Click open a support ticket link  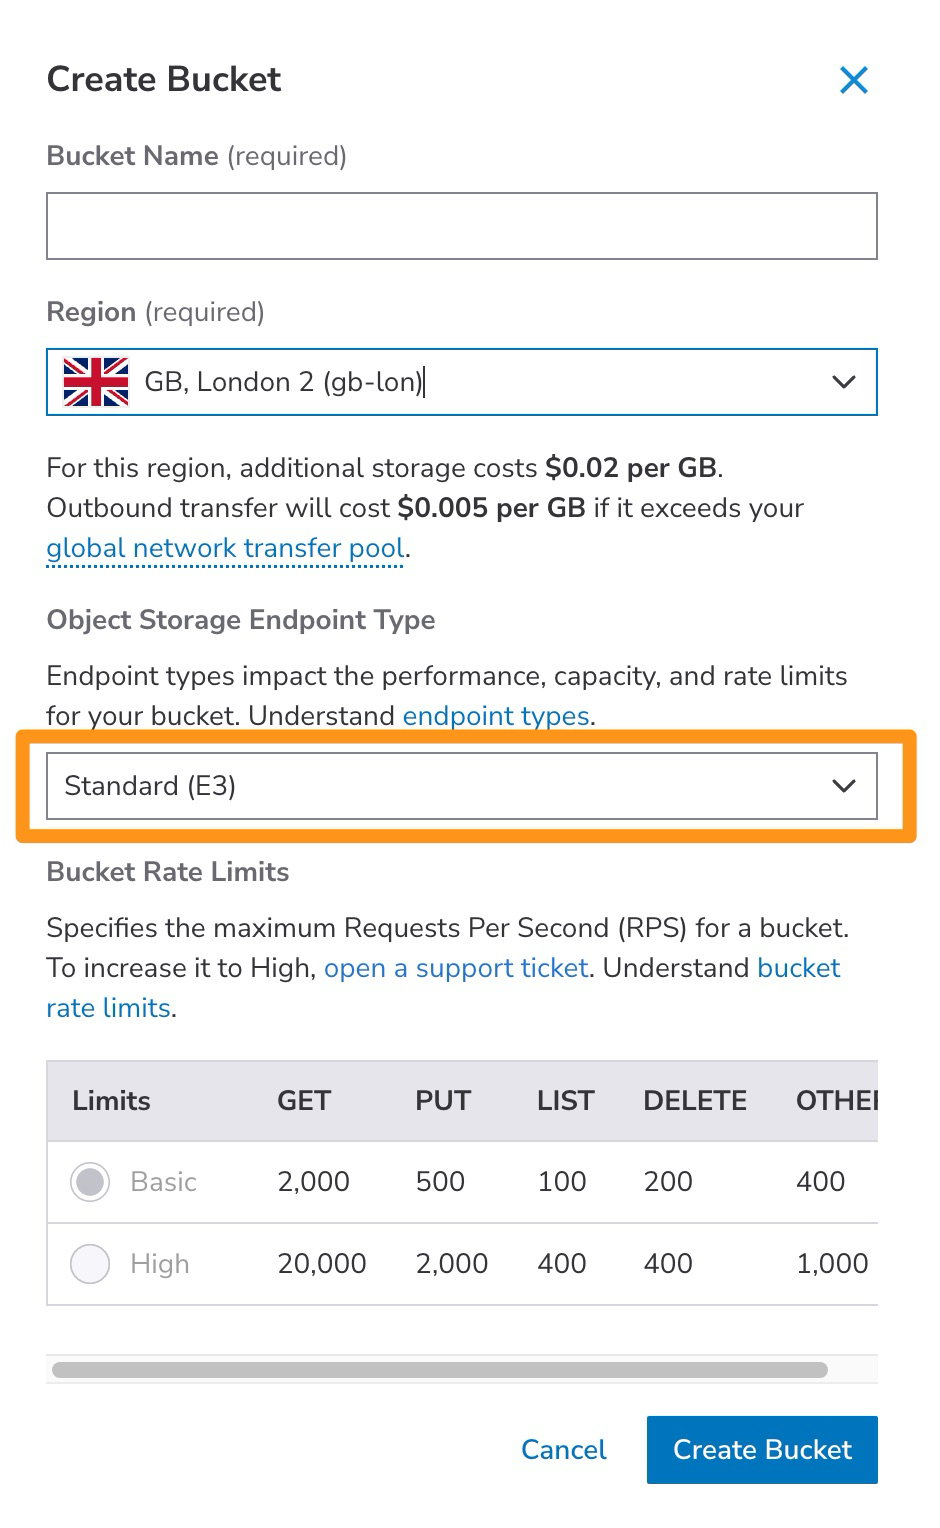456,968
